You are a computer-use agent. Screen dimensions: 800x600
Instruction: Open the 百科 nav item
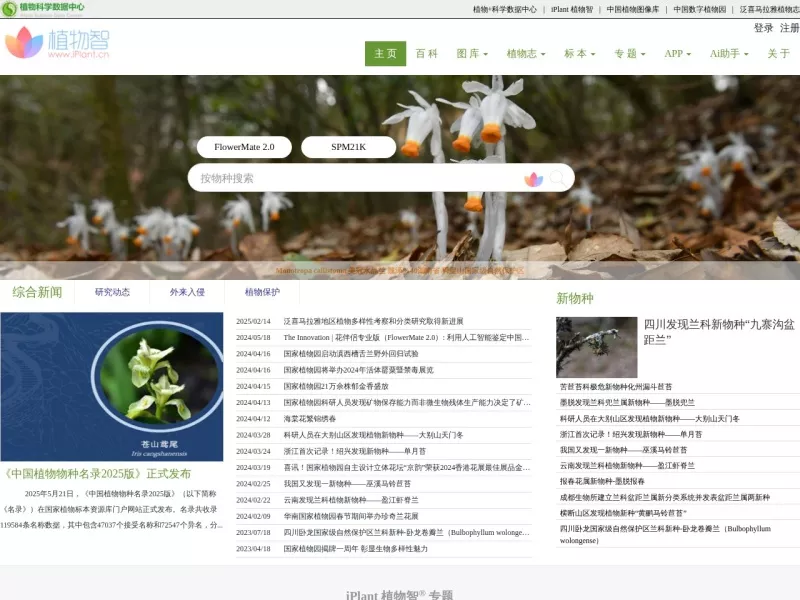427,54
